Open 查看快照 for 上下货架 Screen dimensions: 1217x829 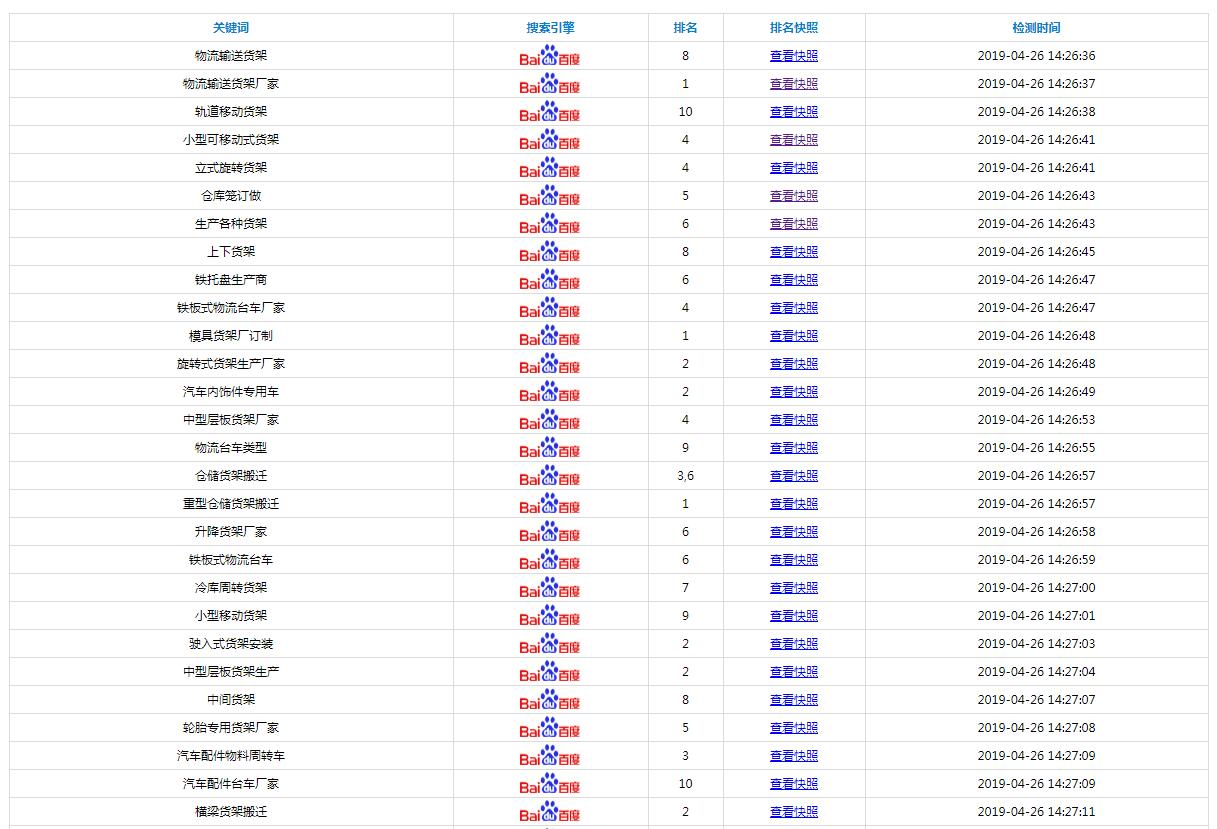pyautogui.click(x=794, y=252)
